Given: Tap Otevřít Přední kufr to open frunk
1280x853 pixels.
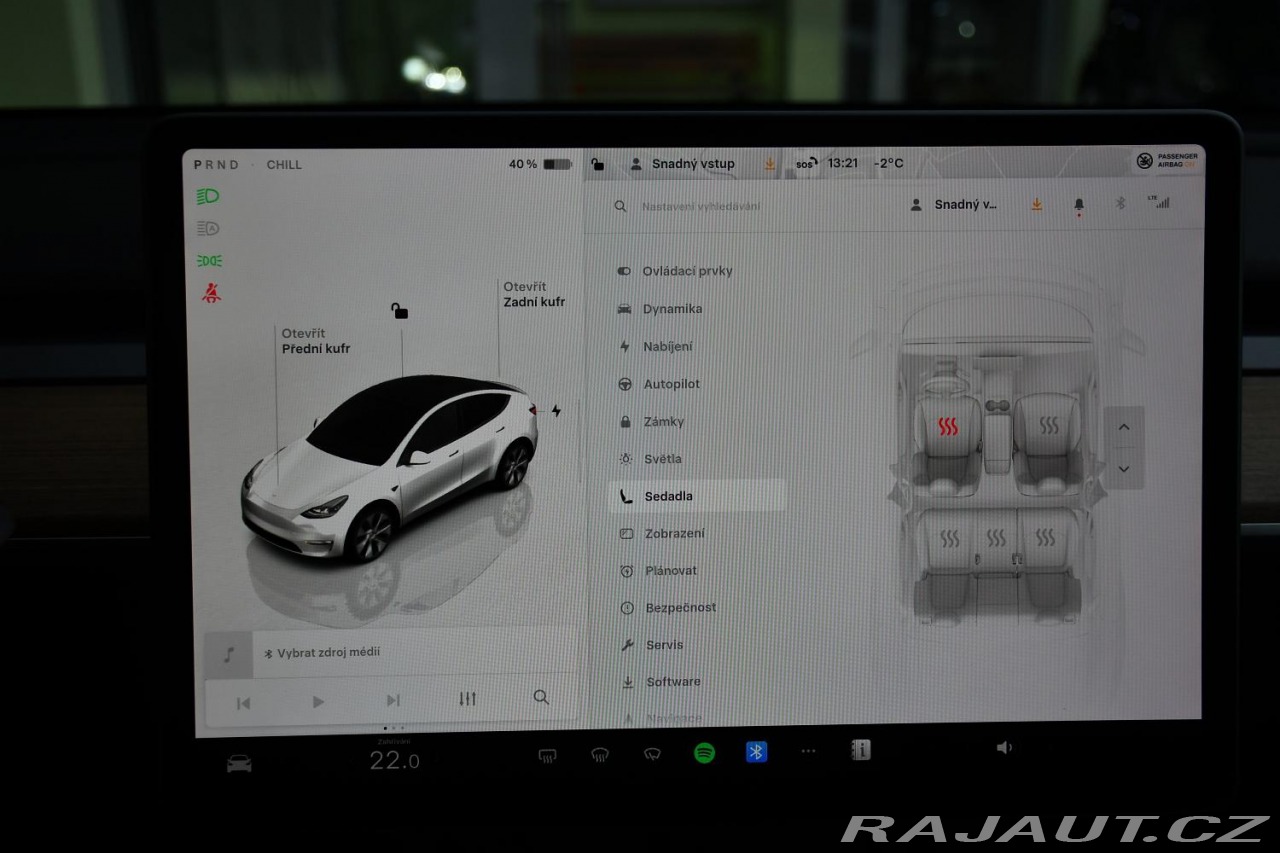Looking at the screenshot, I should pos(315,341).
